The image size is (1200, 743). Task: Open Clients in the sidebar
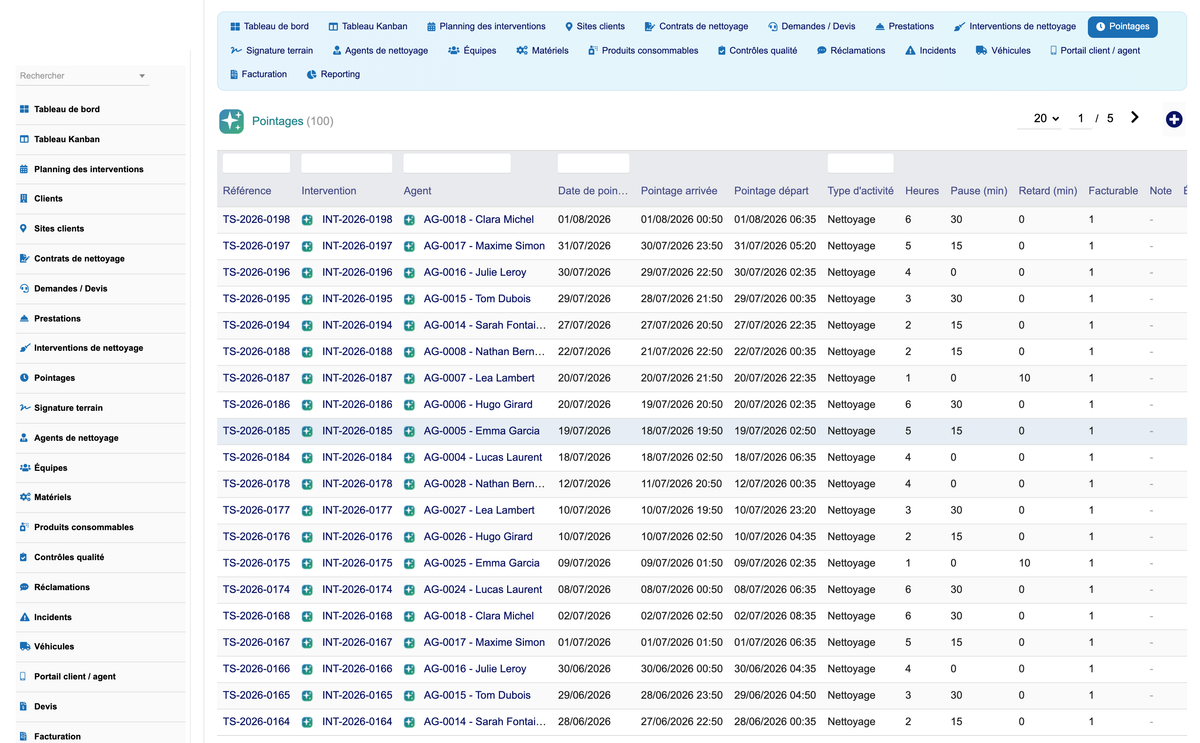click(48, 199)
